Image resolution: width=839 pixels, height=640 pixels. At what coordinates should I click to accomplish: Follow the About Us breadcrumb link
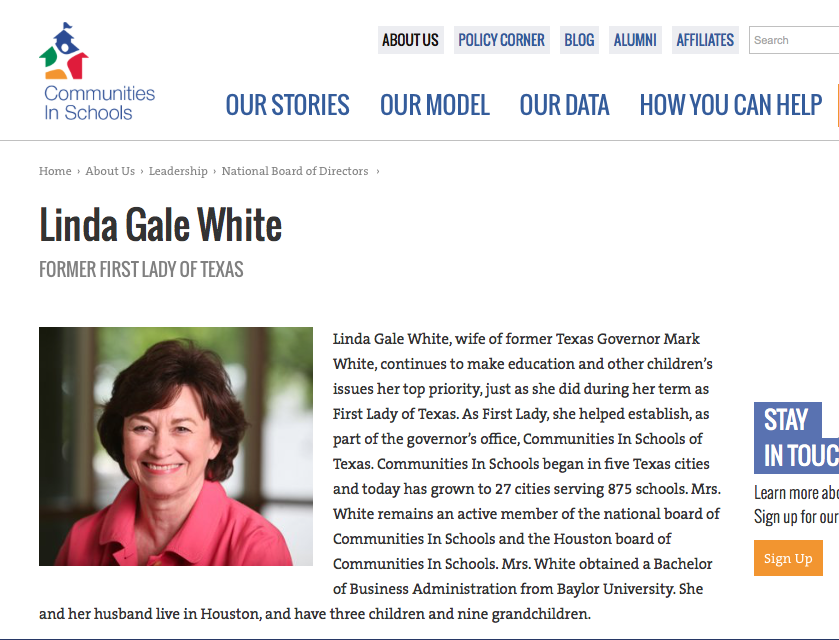pos(110,171)
